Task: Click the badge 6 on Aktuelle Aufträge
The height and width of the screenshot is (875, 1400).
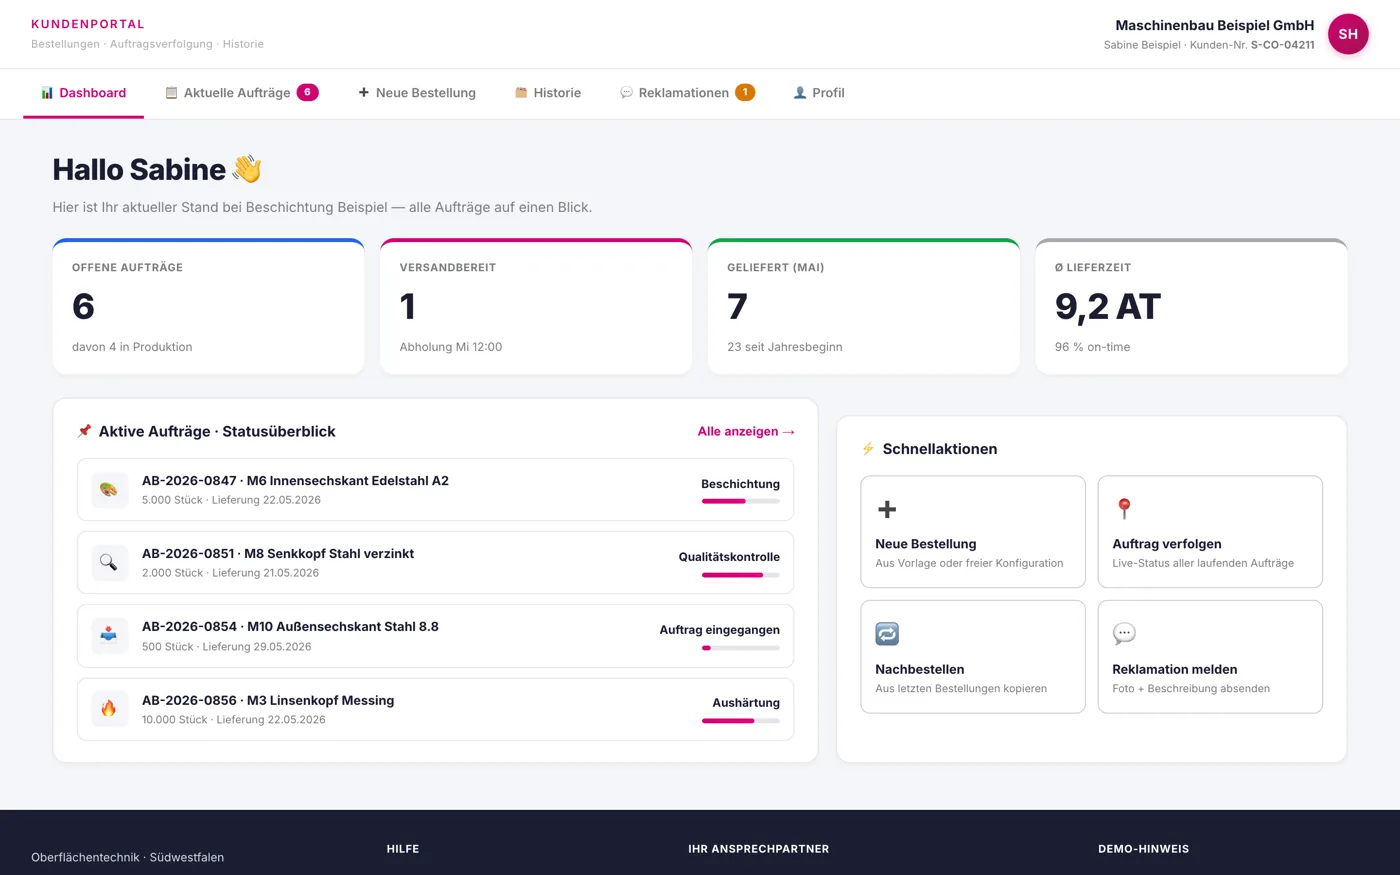Action: [307, 92]
